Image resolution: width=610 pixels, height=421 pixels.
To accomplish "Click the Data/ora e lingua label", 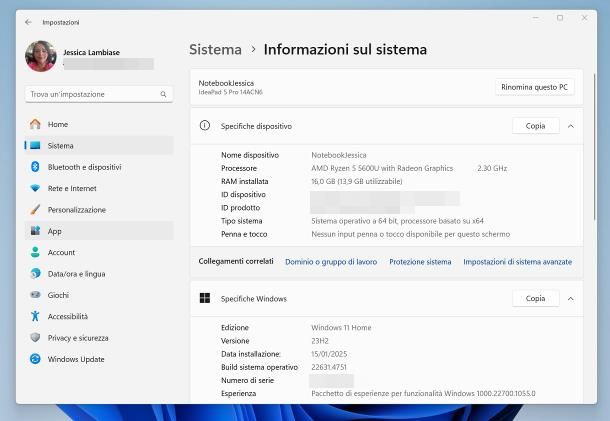I will click(x=77, y=274).
